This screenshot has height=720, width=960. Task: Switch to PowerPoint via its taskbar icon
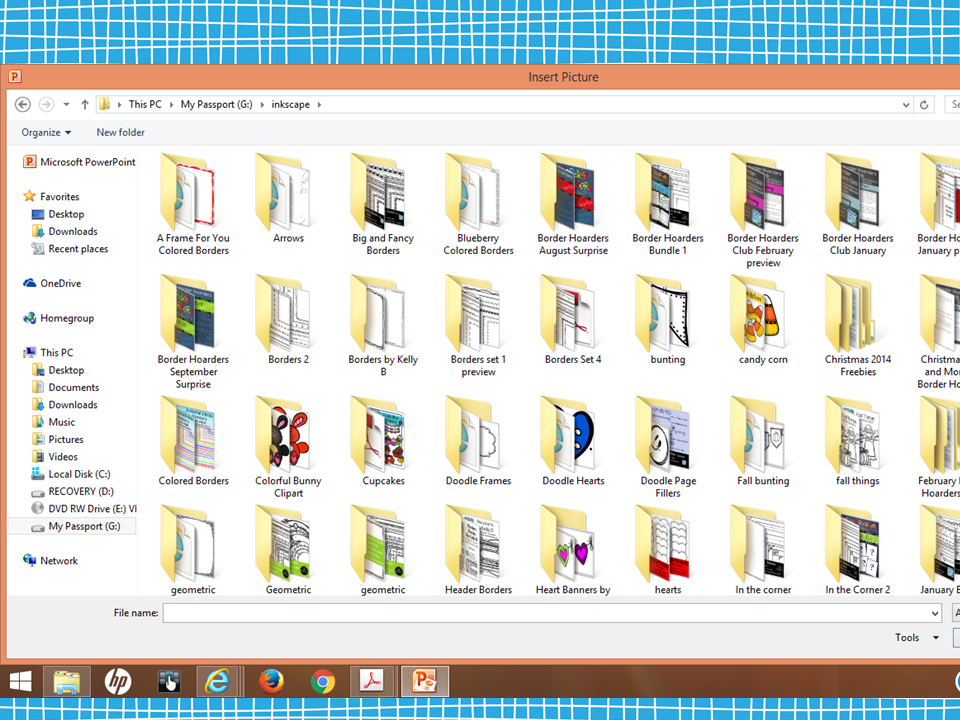click(424, 681)
